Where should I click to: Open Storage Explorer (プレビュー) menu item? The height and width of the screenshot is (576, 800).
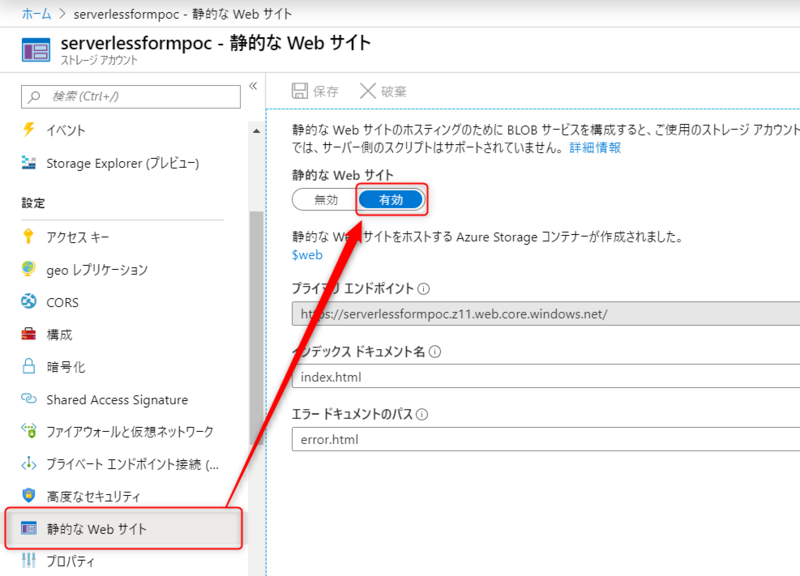click(122, 163)
